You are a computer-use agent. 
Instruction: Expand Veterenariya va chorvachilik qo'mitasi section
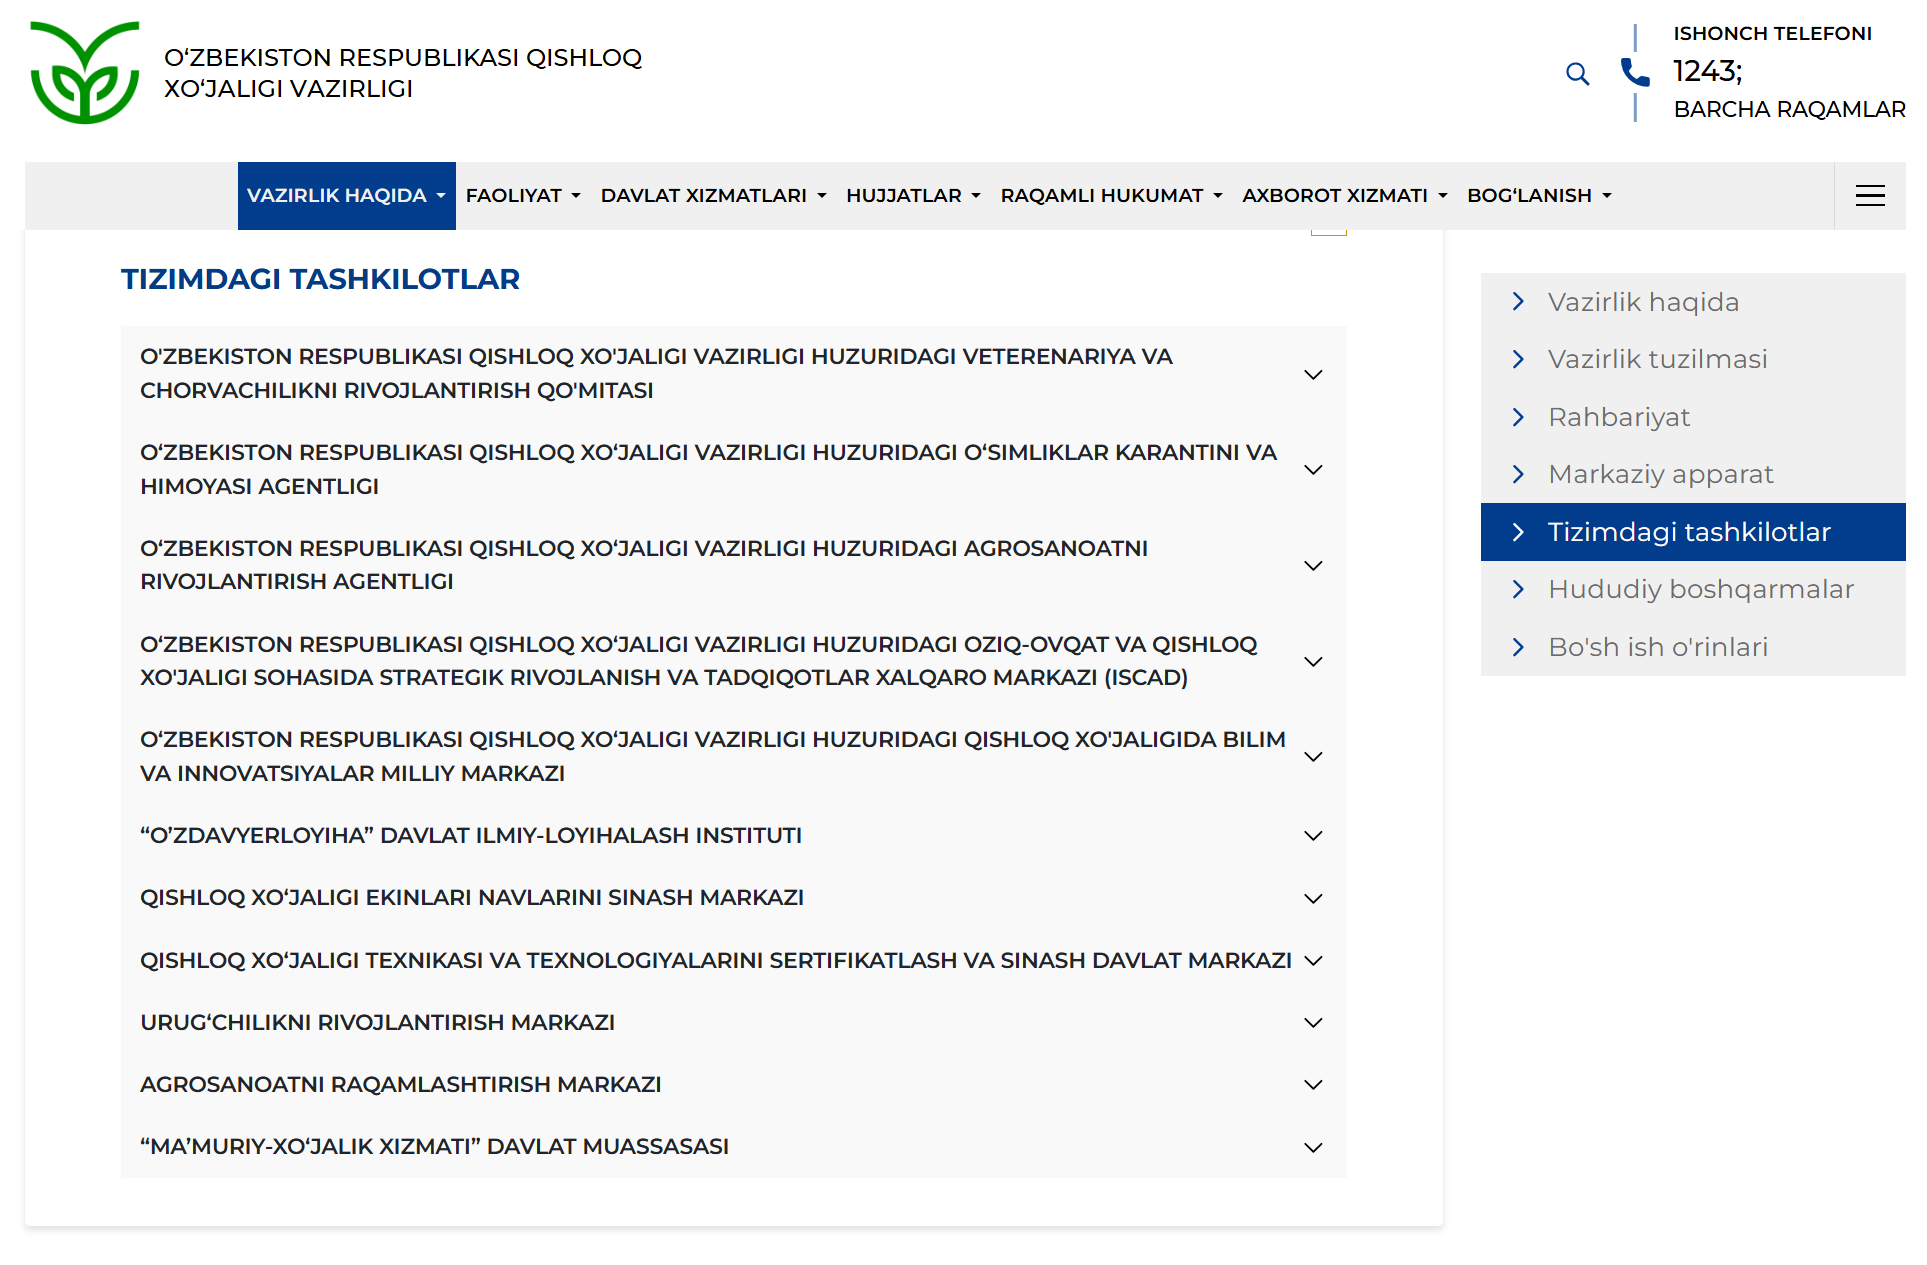coord(1313,375)
